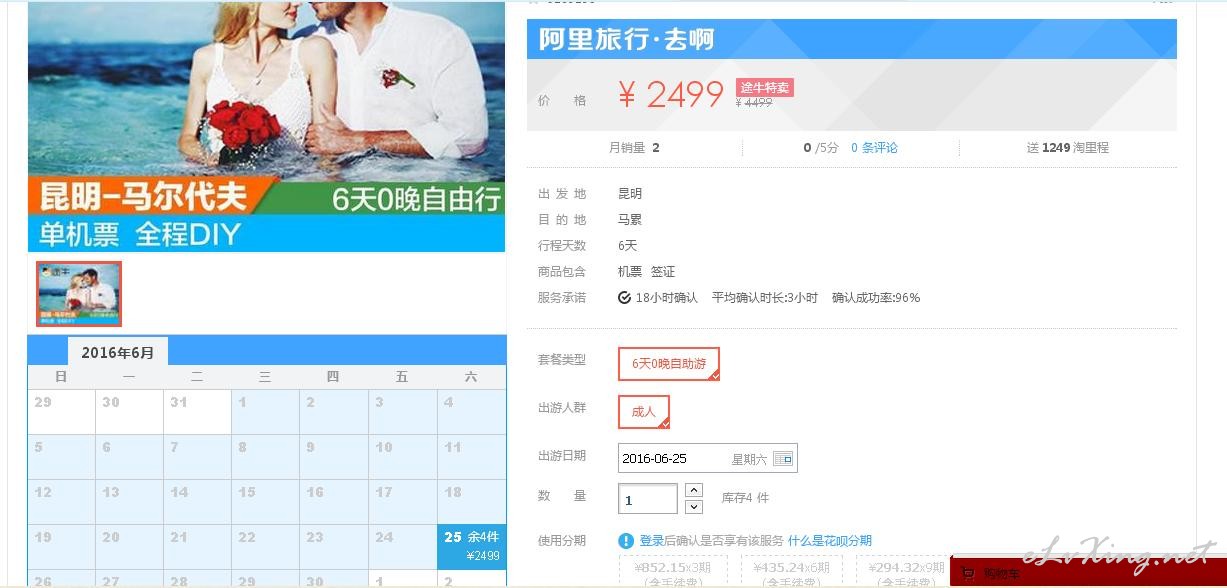Click the shopping cart icon

click(967, 574)
